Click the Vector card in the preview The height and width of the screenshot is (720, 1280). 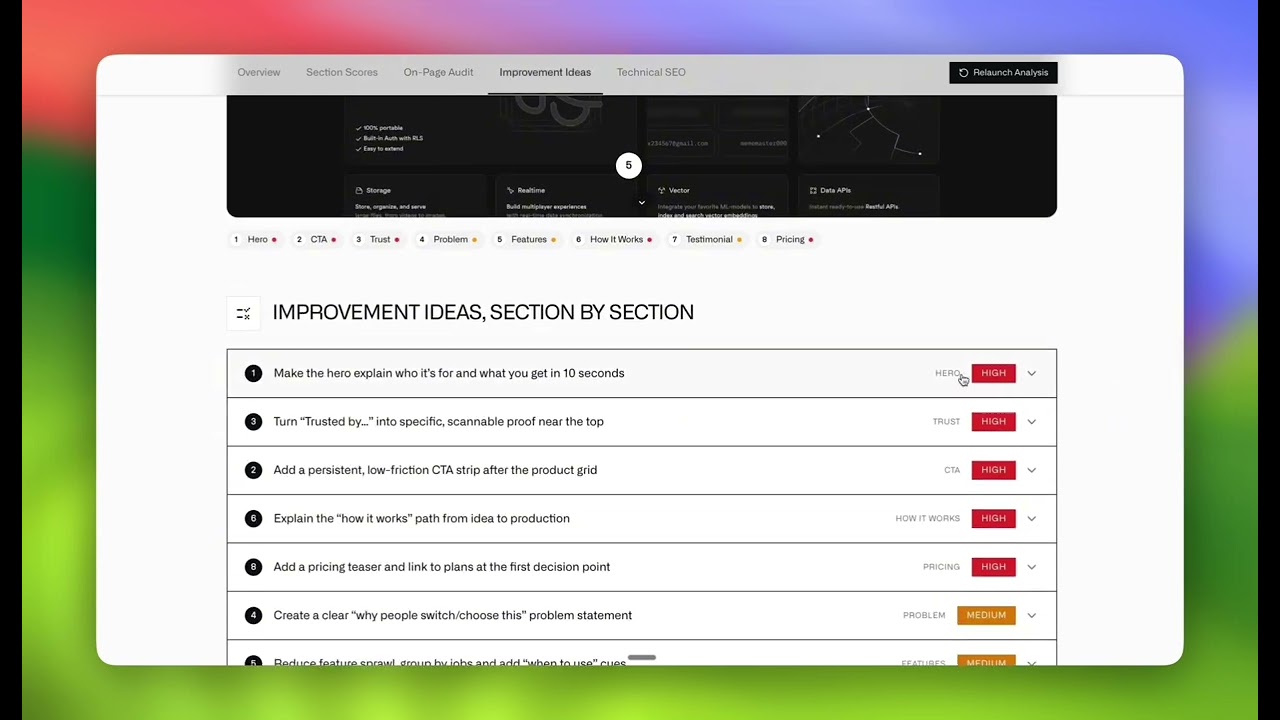[x=717, y=198]
